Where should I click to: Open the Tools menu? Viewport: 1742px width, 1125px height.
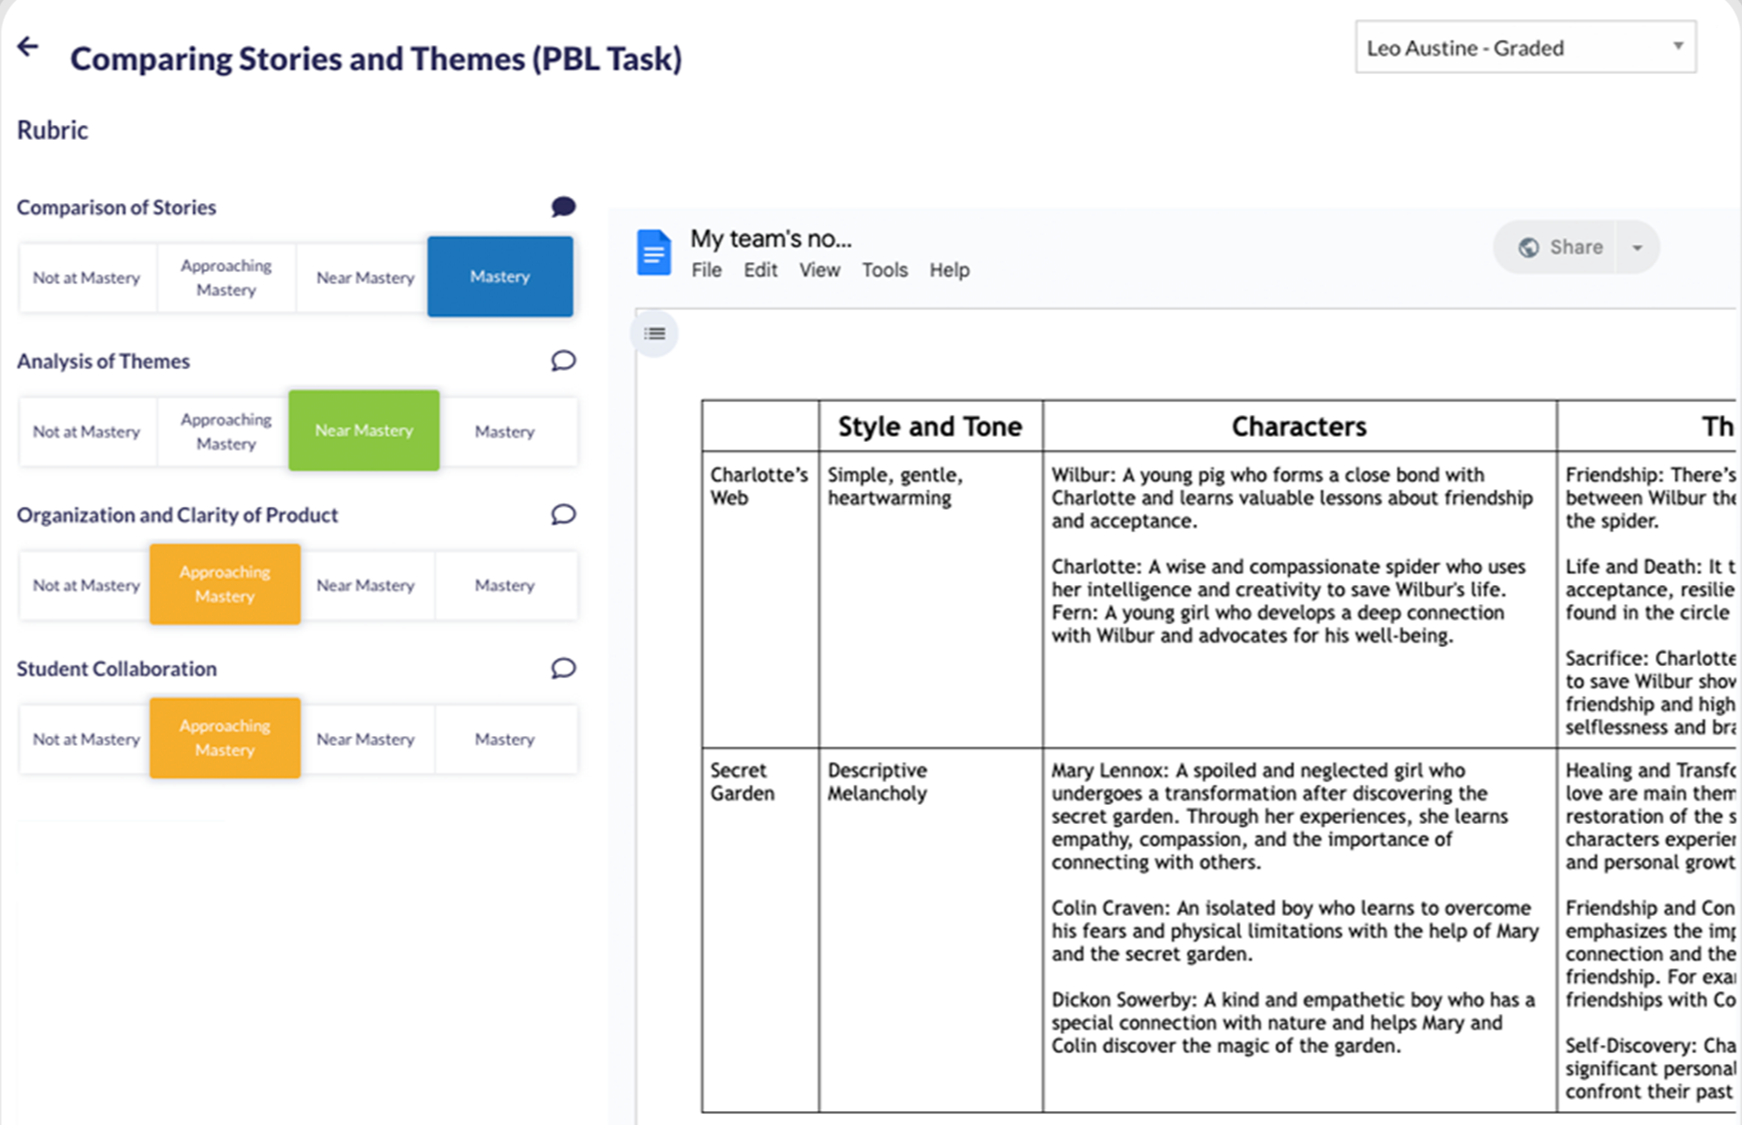[x=884, y=270]
